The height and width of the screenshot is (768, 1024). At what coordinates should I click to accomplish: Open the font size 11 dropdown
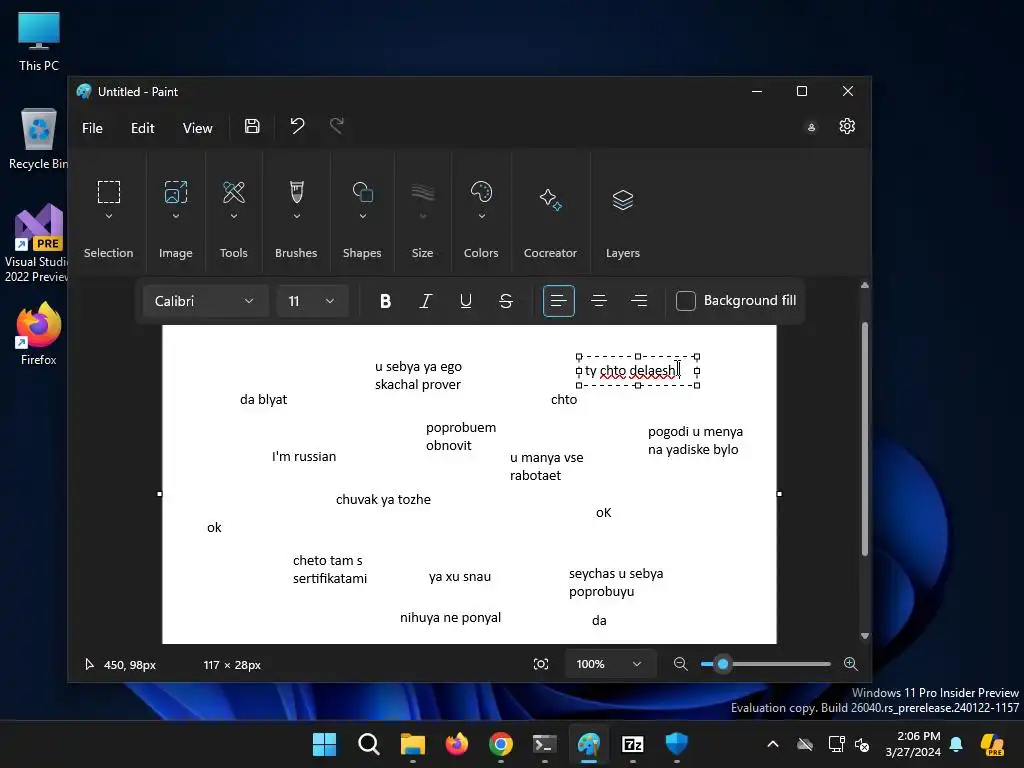pos(312,301)
